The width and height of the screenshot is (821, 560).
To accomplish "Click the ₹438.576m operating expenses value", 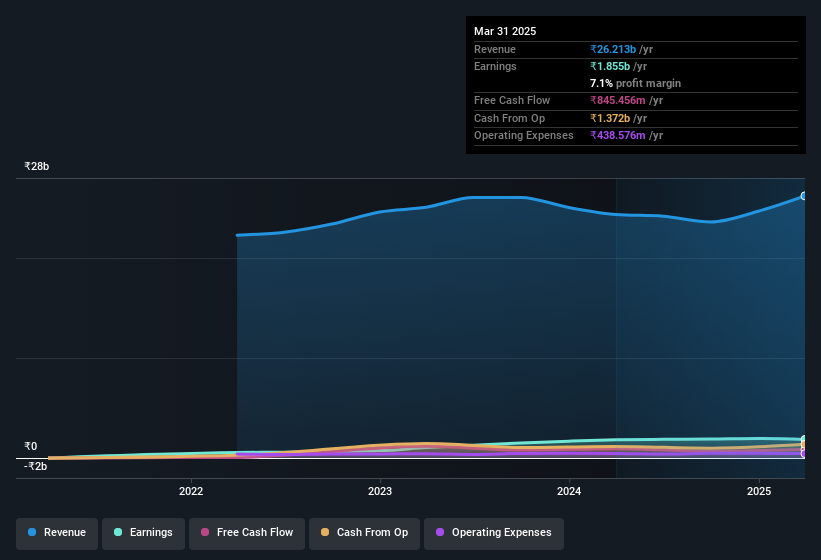I will pyautogui.click(x=618, y=136).
